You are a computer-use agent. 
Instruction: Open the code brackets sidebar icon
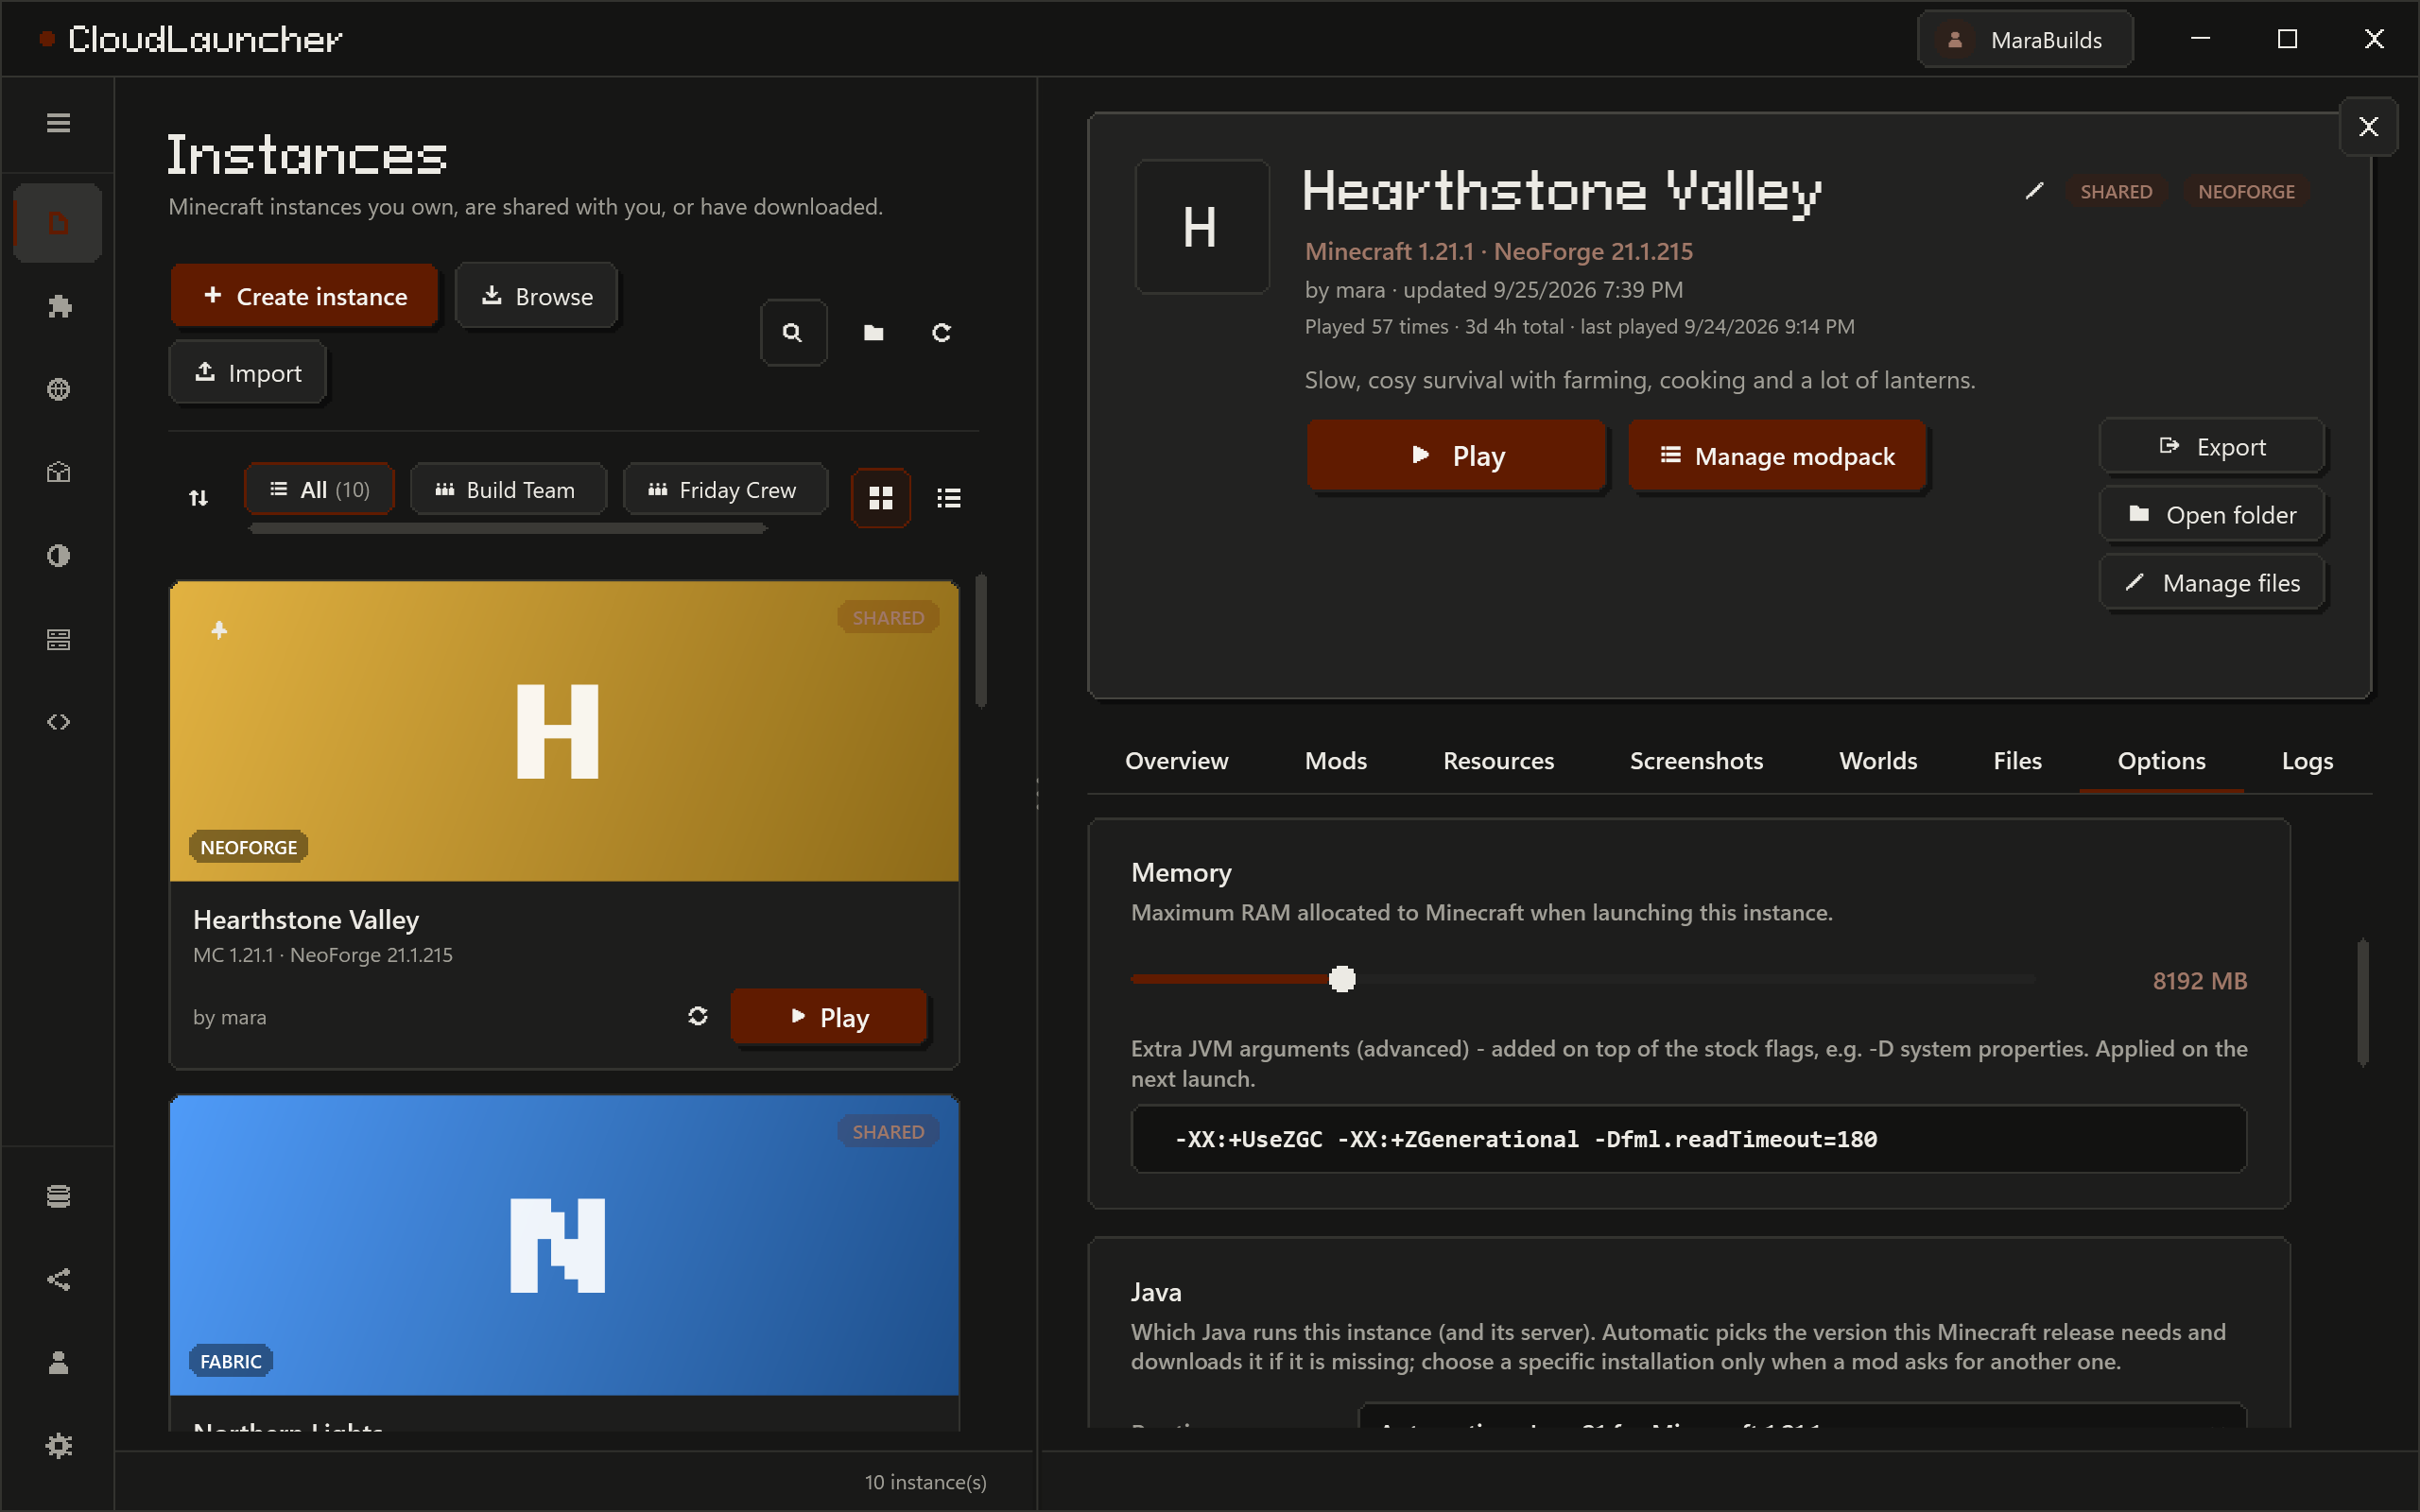pyautogui.click(x=58, y=722)
